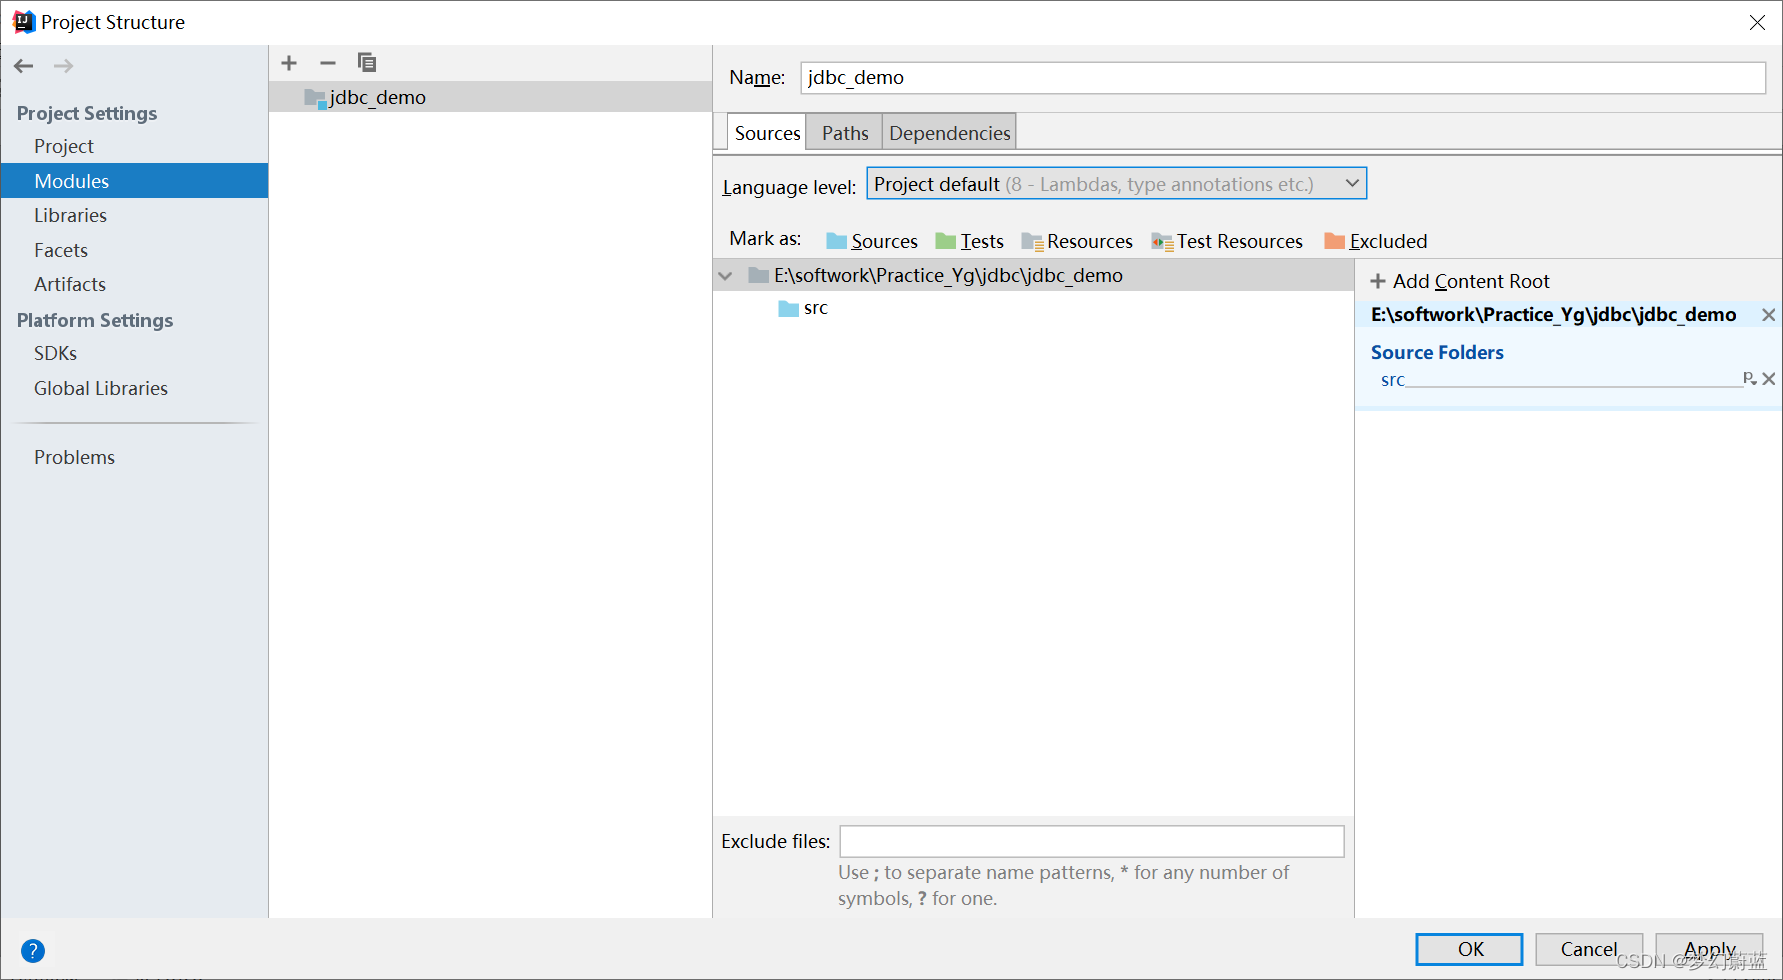
Task: Click the forward navigation arrow
Action: [x=64, y=66]
